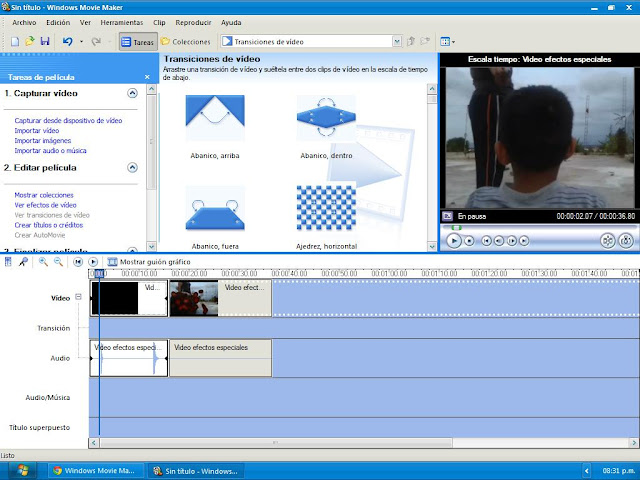
Task: Stop the preview playback
Action: [469, 241]
